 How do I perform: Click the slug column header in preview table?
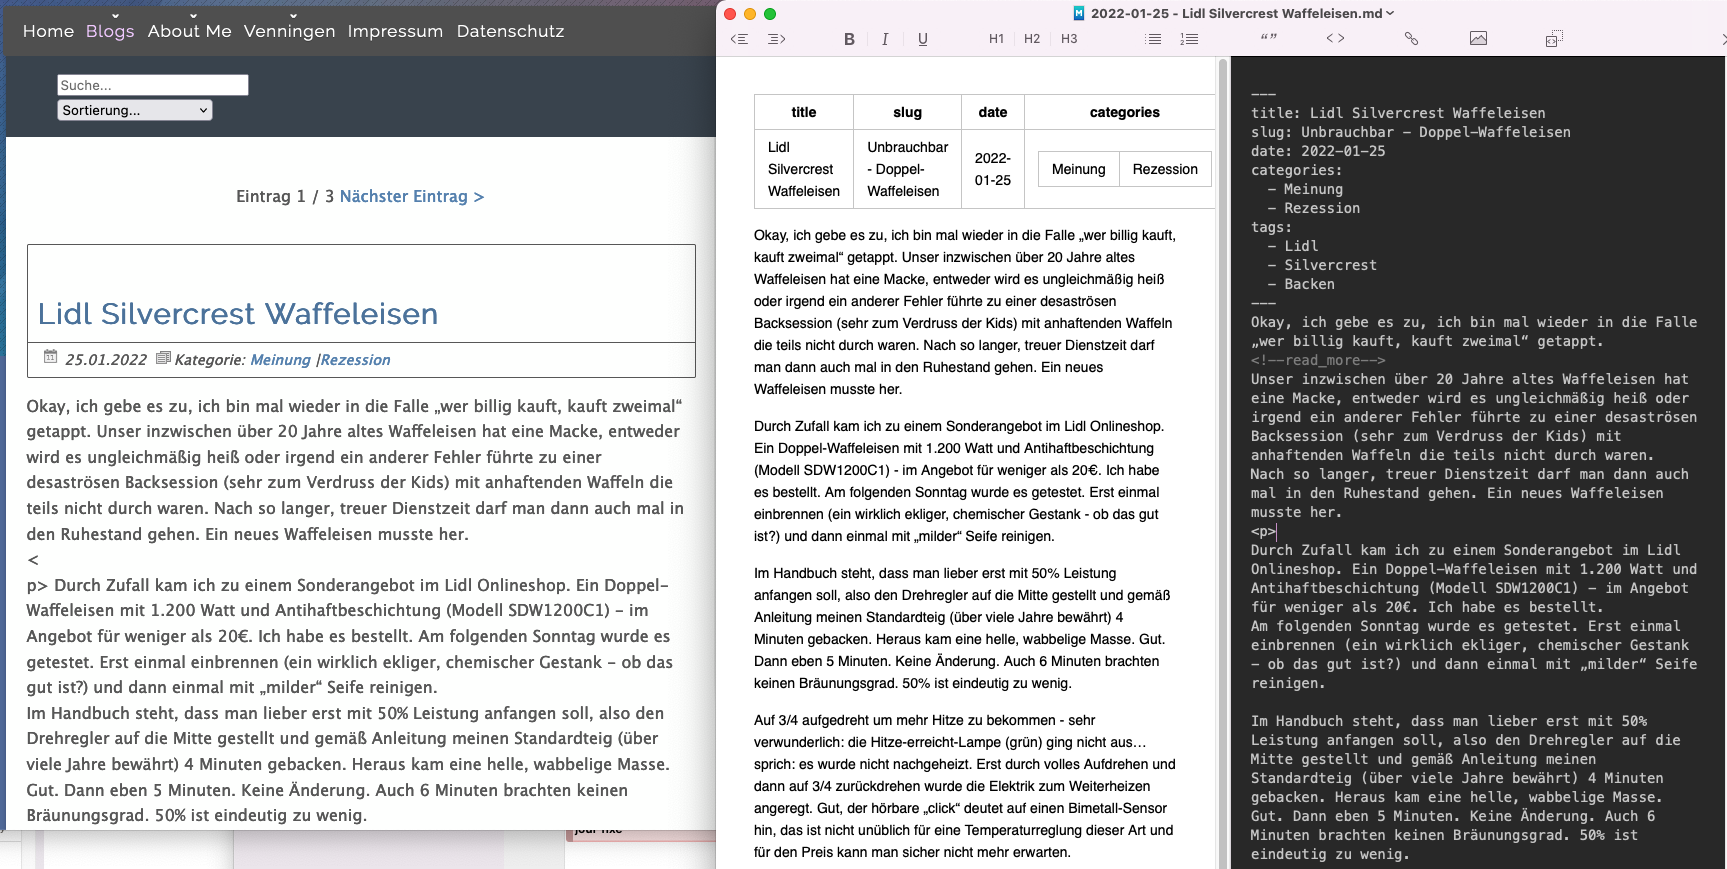[x=907, y=112]
